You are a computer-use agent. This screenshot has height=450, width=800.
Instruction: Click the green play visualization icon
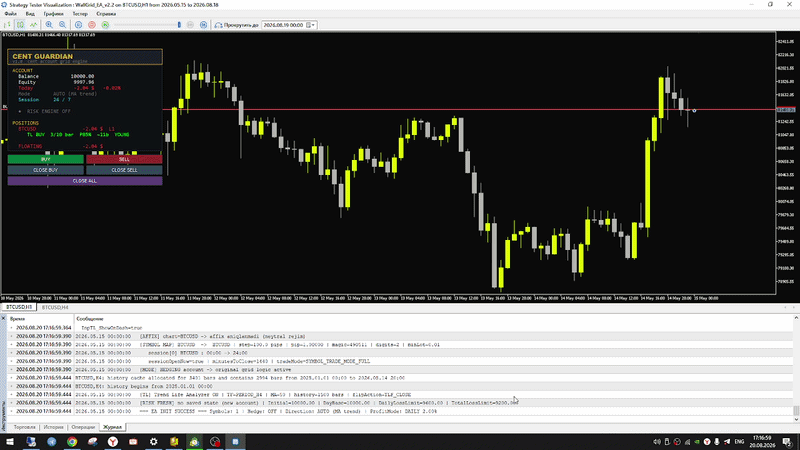(105, 24)
